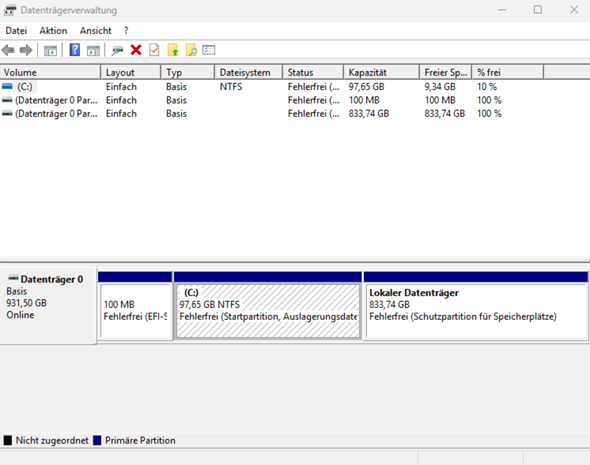This screenshot has width=590, height=465.
Task: Select the 100 MB EFI partition block
Action: pos(135,312)
